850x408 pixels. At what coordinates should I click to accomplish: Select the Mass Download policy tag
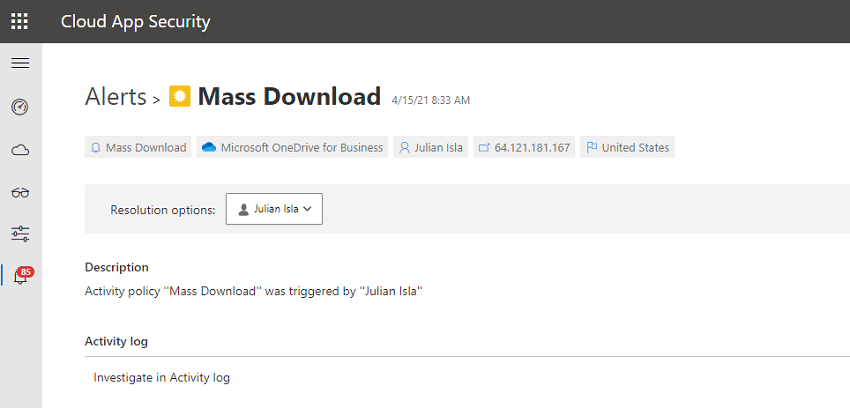(x=138, y=147)
